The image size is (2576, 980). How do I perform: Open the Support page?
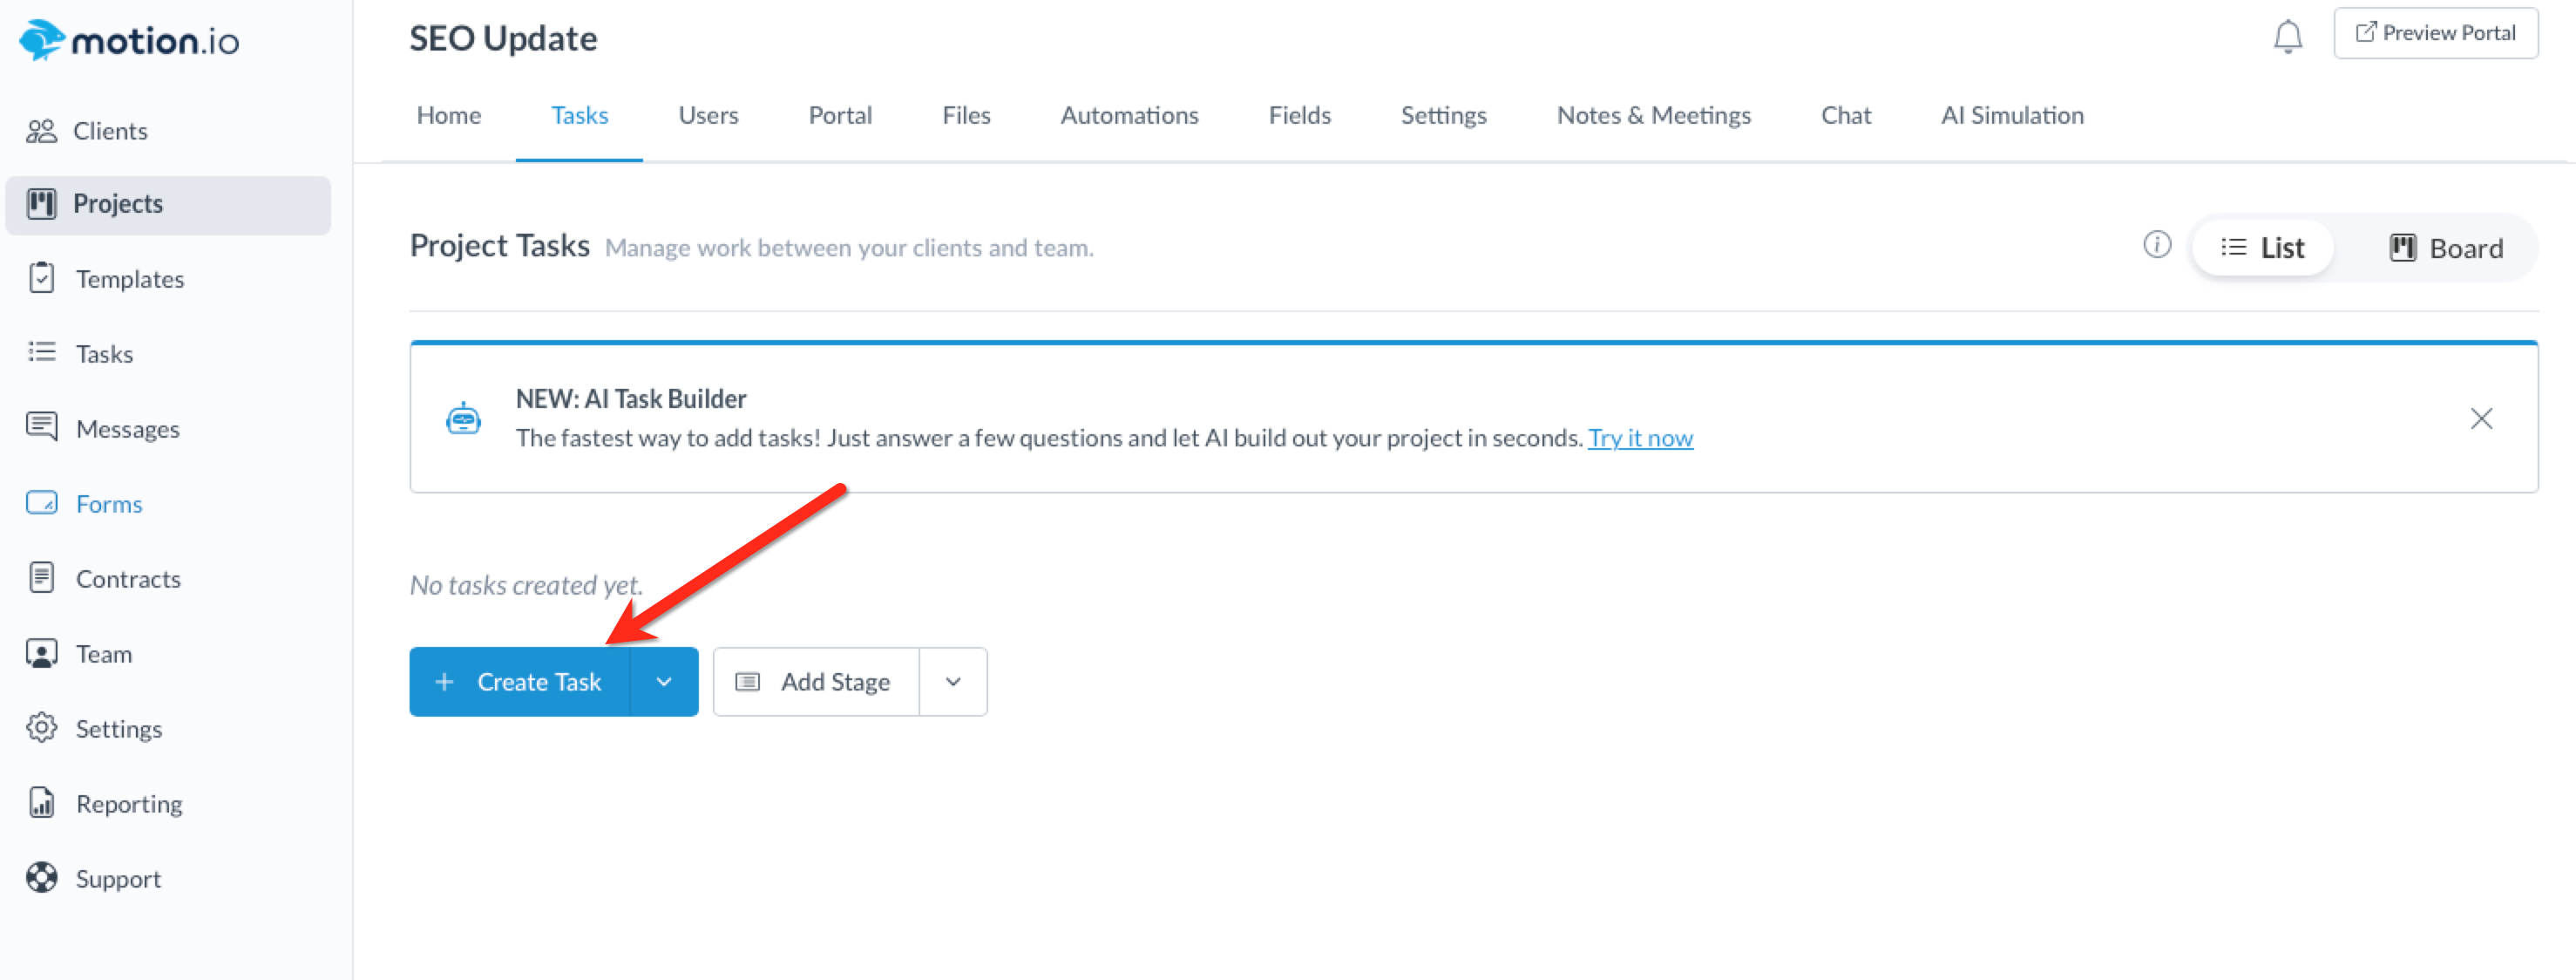click(x=117, y=879)
